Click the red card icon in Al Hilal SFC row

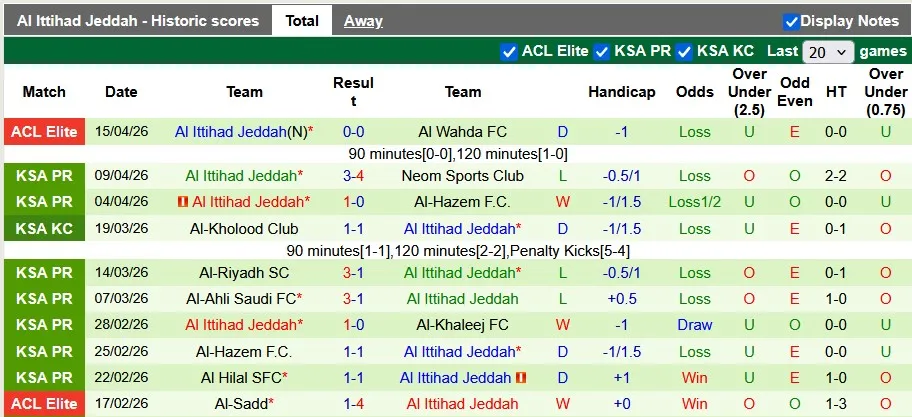point(521,378)
